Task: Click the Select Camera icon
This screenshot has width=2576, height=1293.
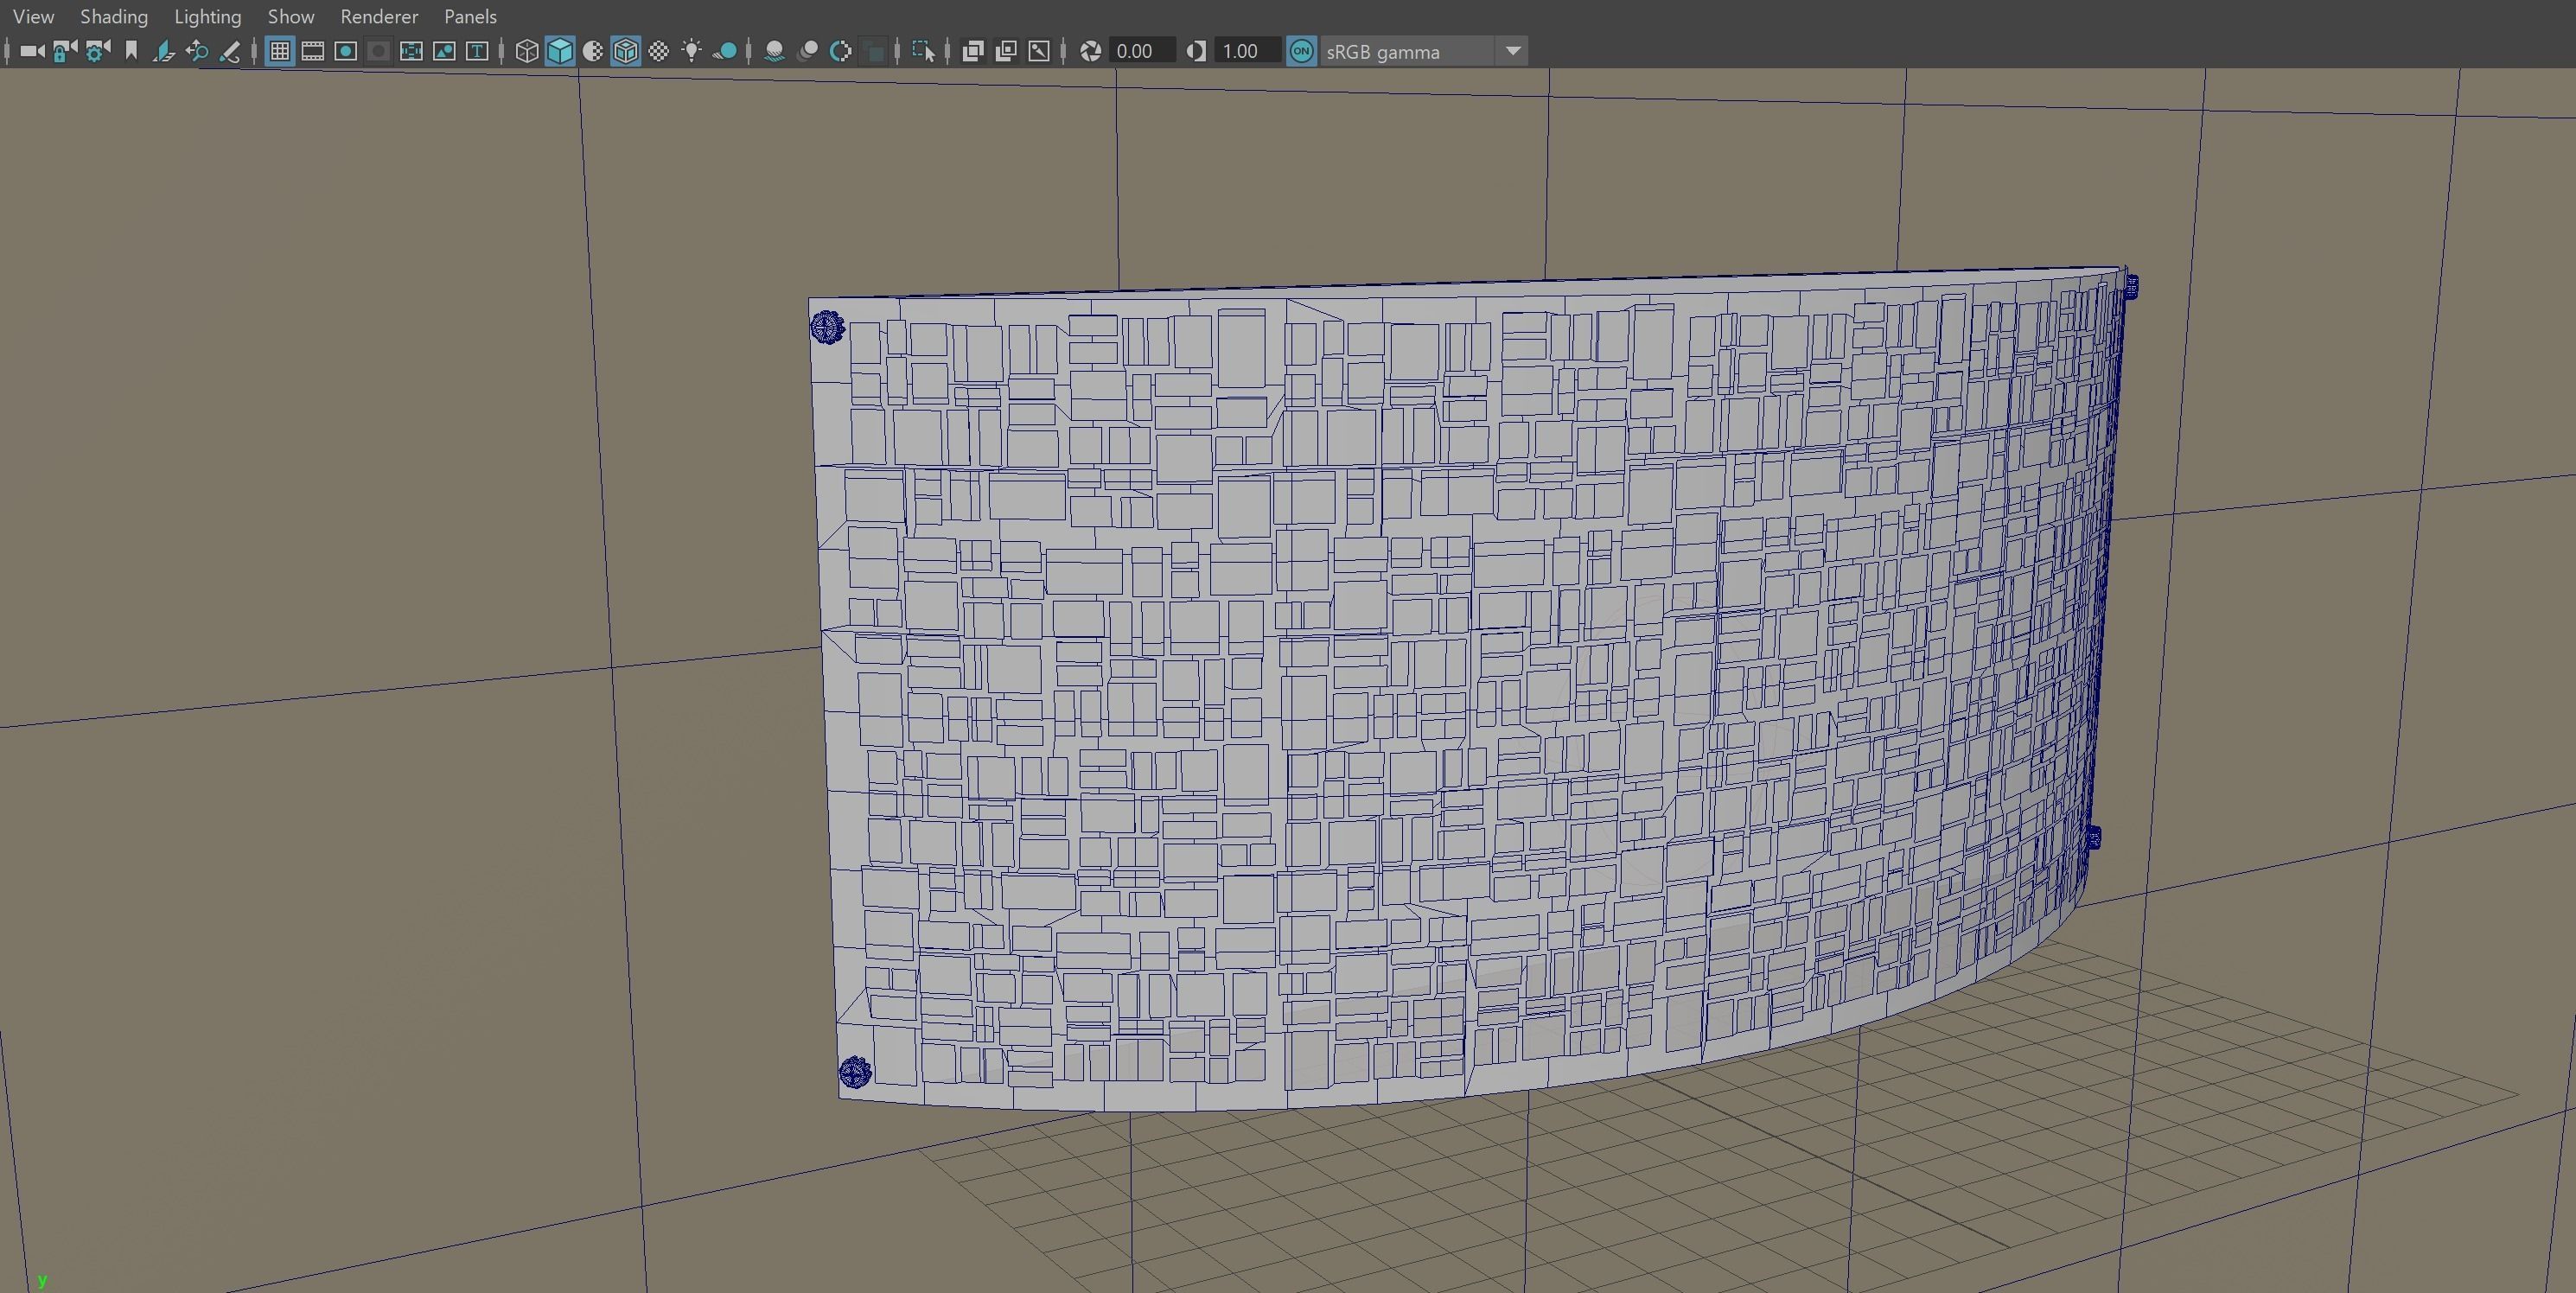Action: [x=31, y=51]
